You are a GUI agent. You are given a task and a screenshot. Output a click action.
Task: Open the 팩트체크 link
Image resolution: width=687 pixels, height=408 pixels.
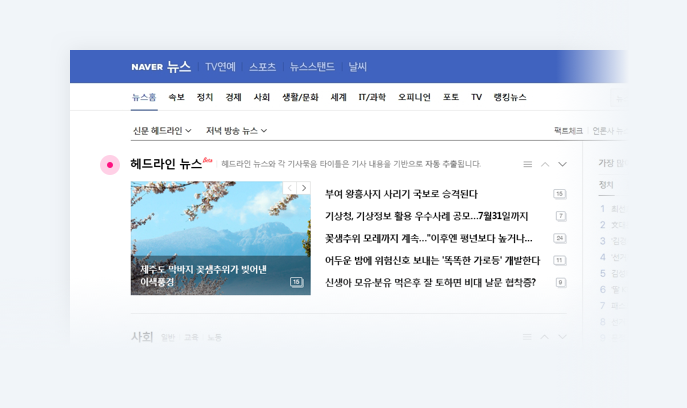[568, 131]
